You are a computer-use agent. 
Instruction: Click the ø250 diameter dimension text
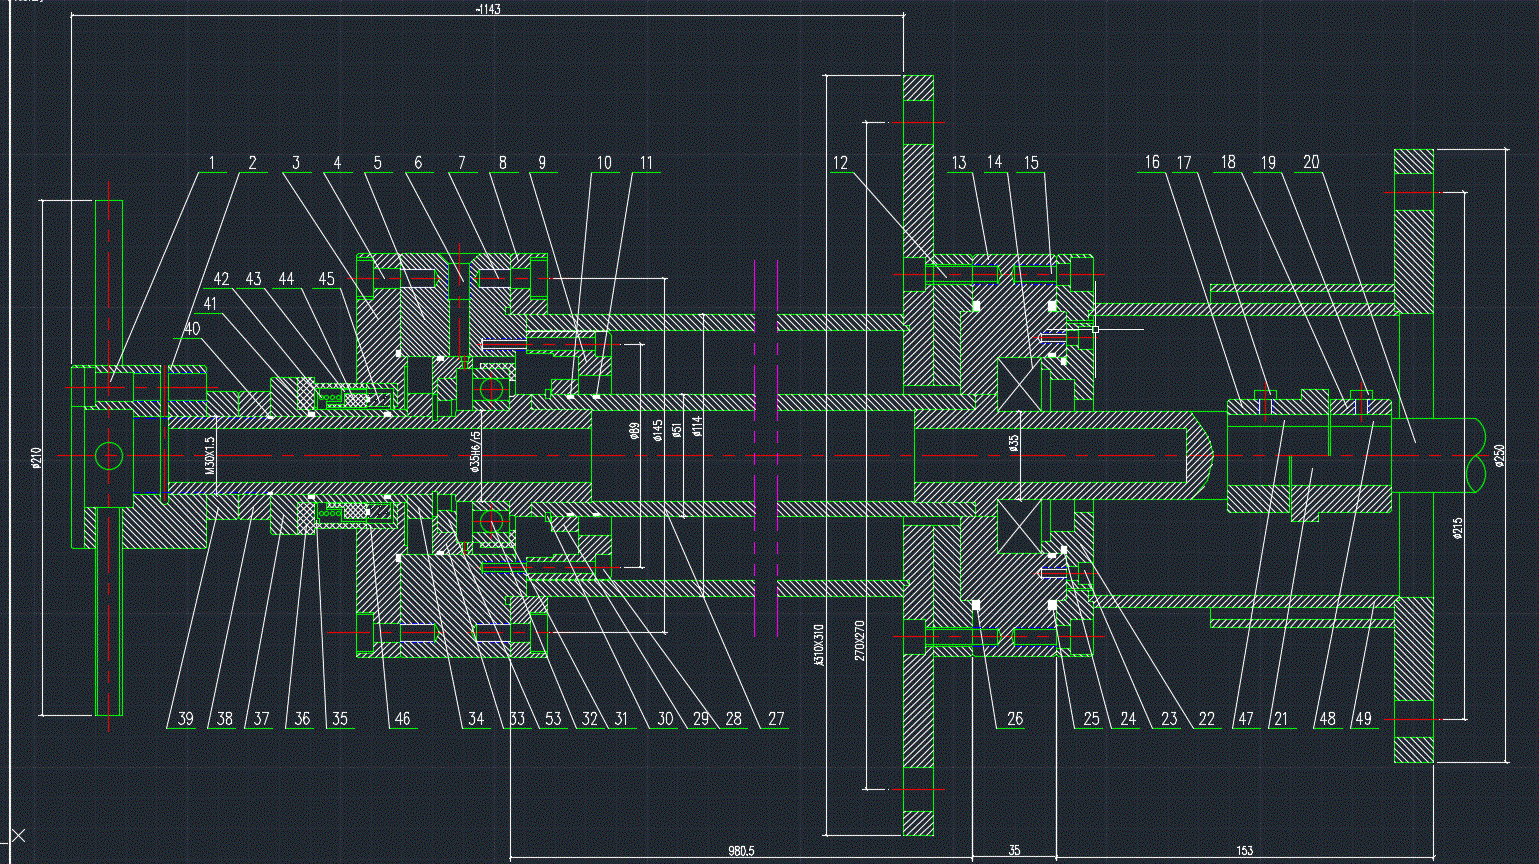(x=1499, y=456)
